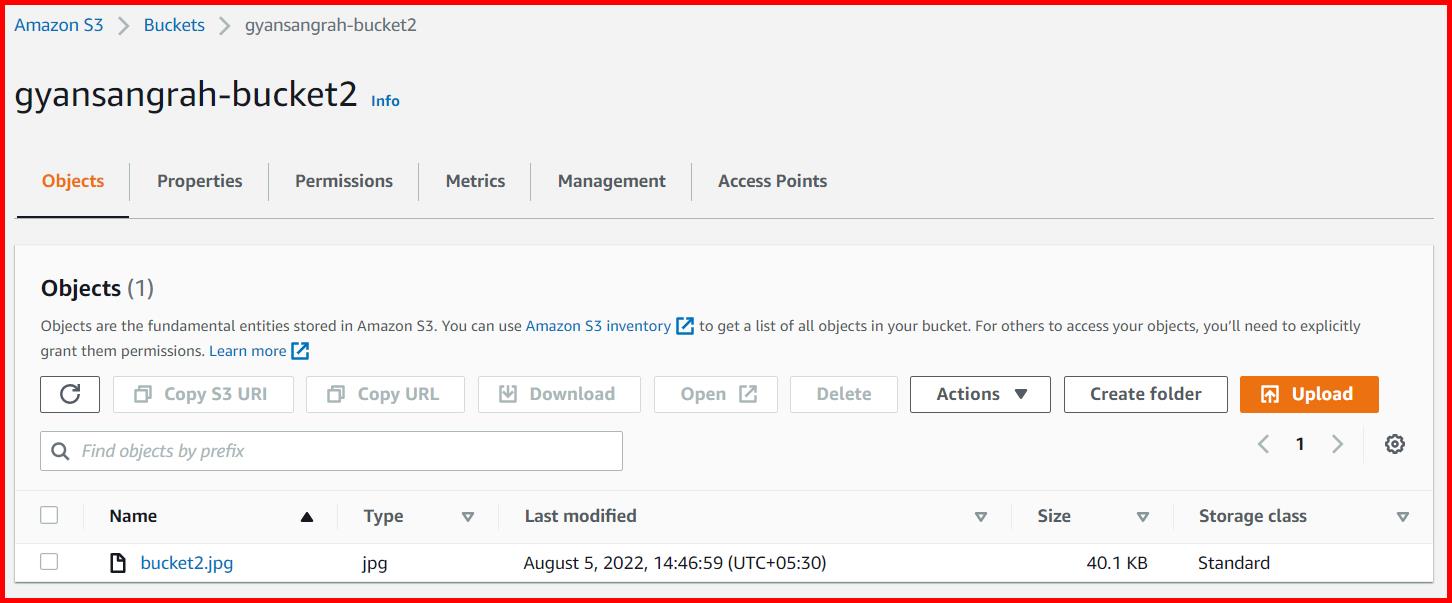Switch to the Permissions tab
Image resolution: width=1452 pixels, height=603 pixels.
[343, 181]
